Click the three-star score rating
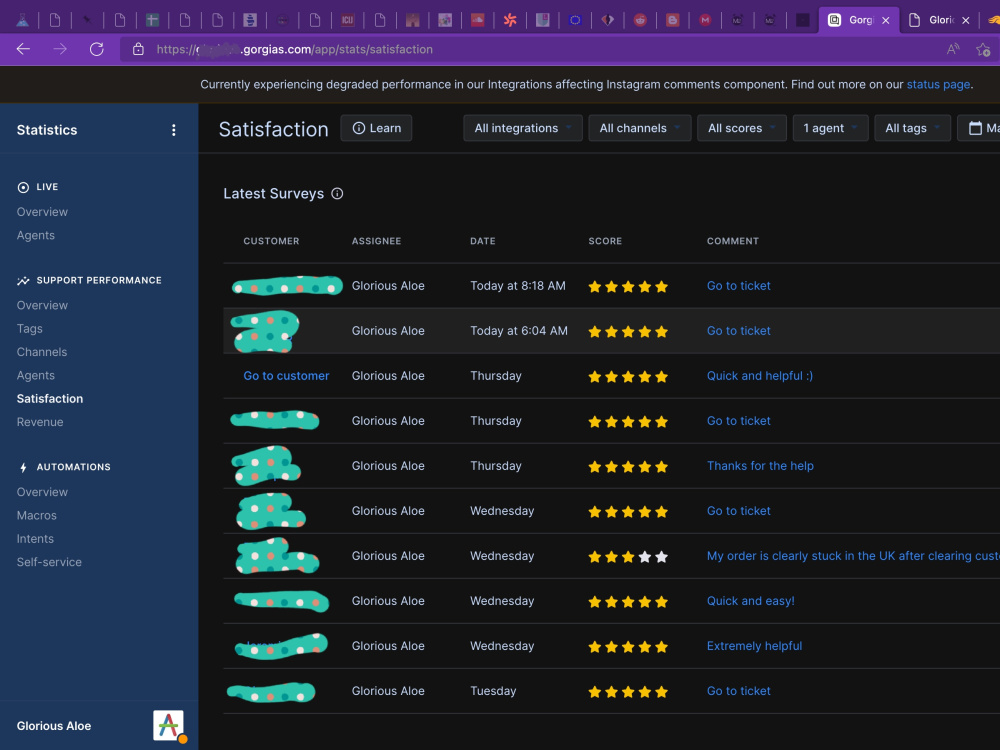The image size is (1000, 750). [628, 557]
